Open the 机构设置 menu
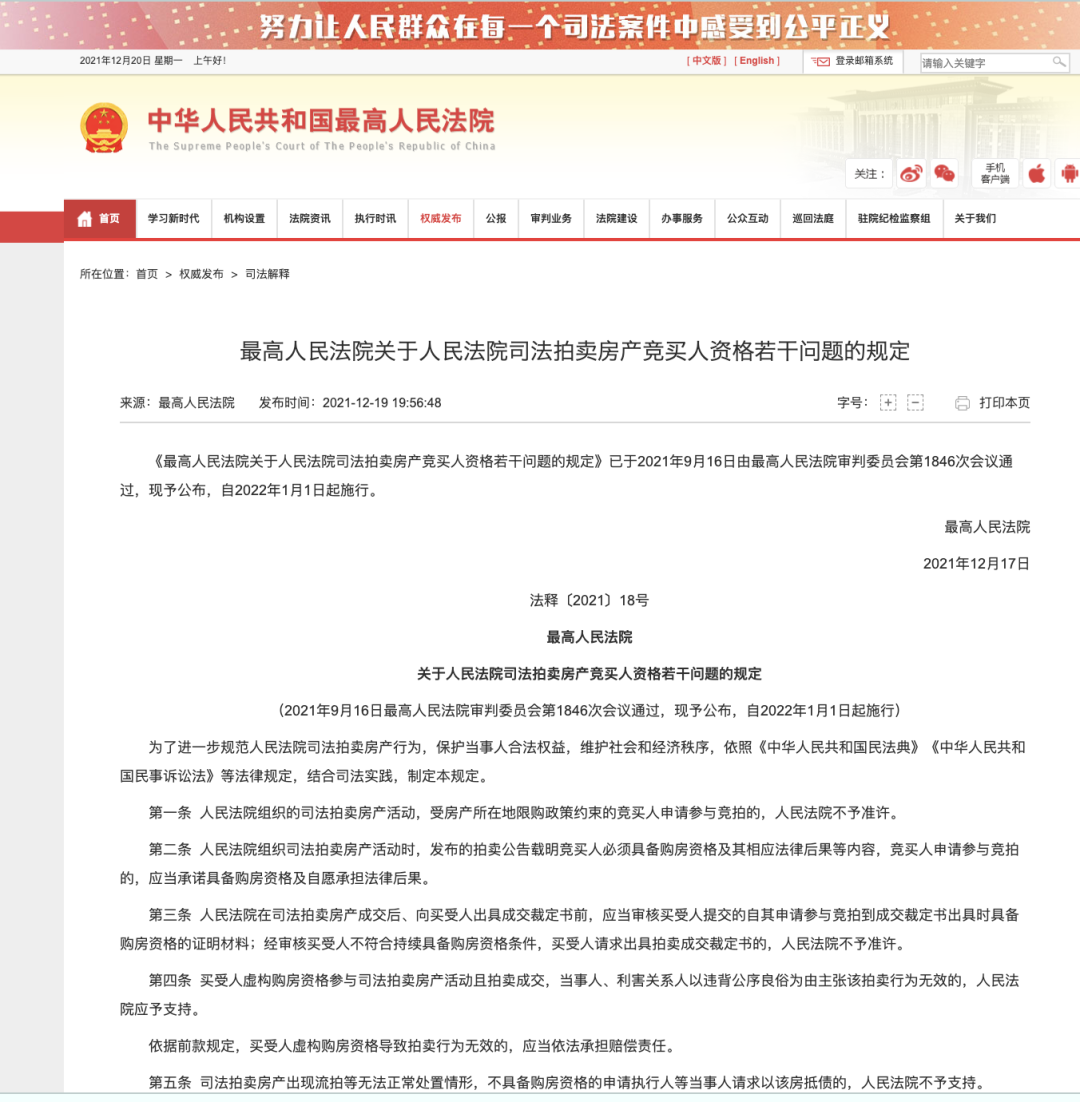This screenshot has height=1102, width=1080. pyautogui.click(x=245, y=219)
